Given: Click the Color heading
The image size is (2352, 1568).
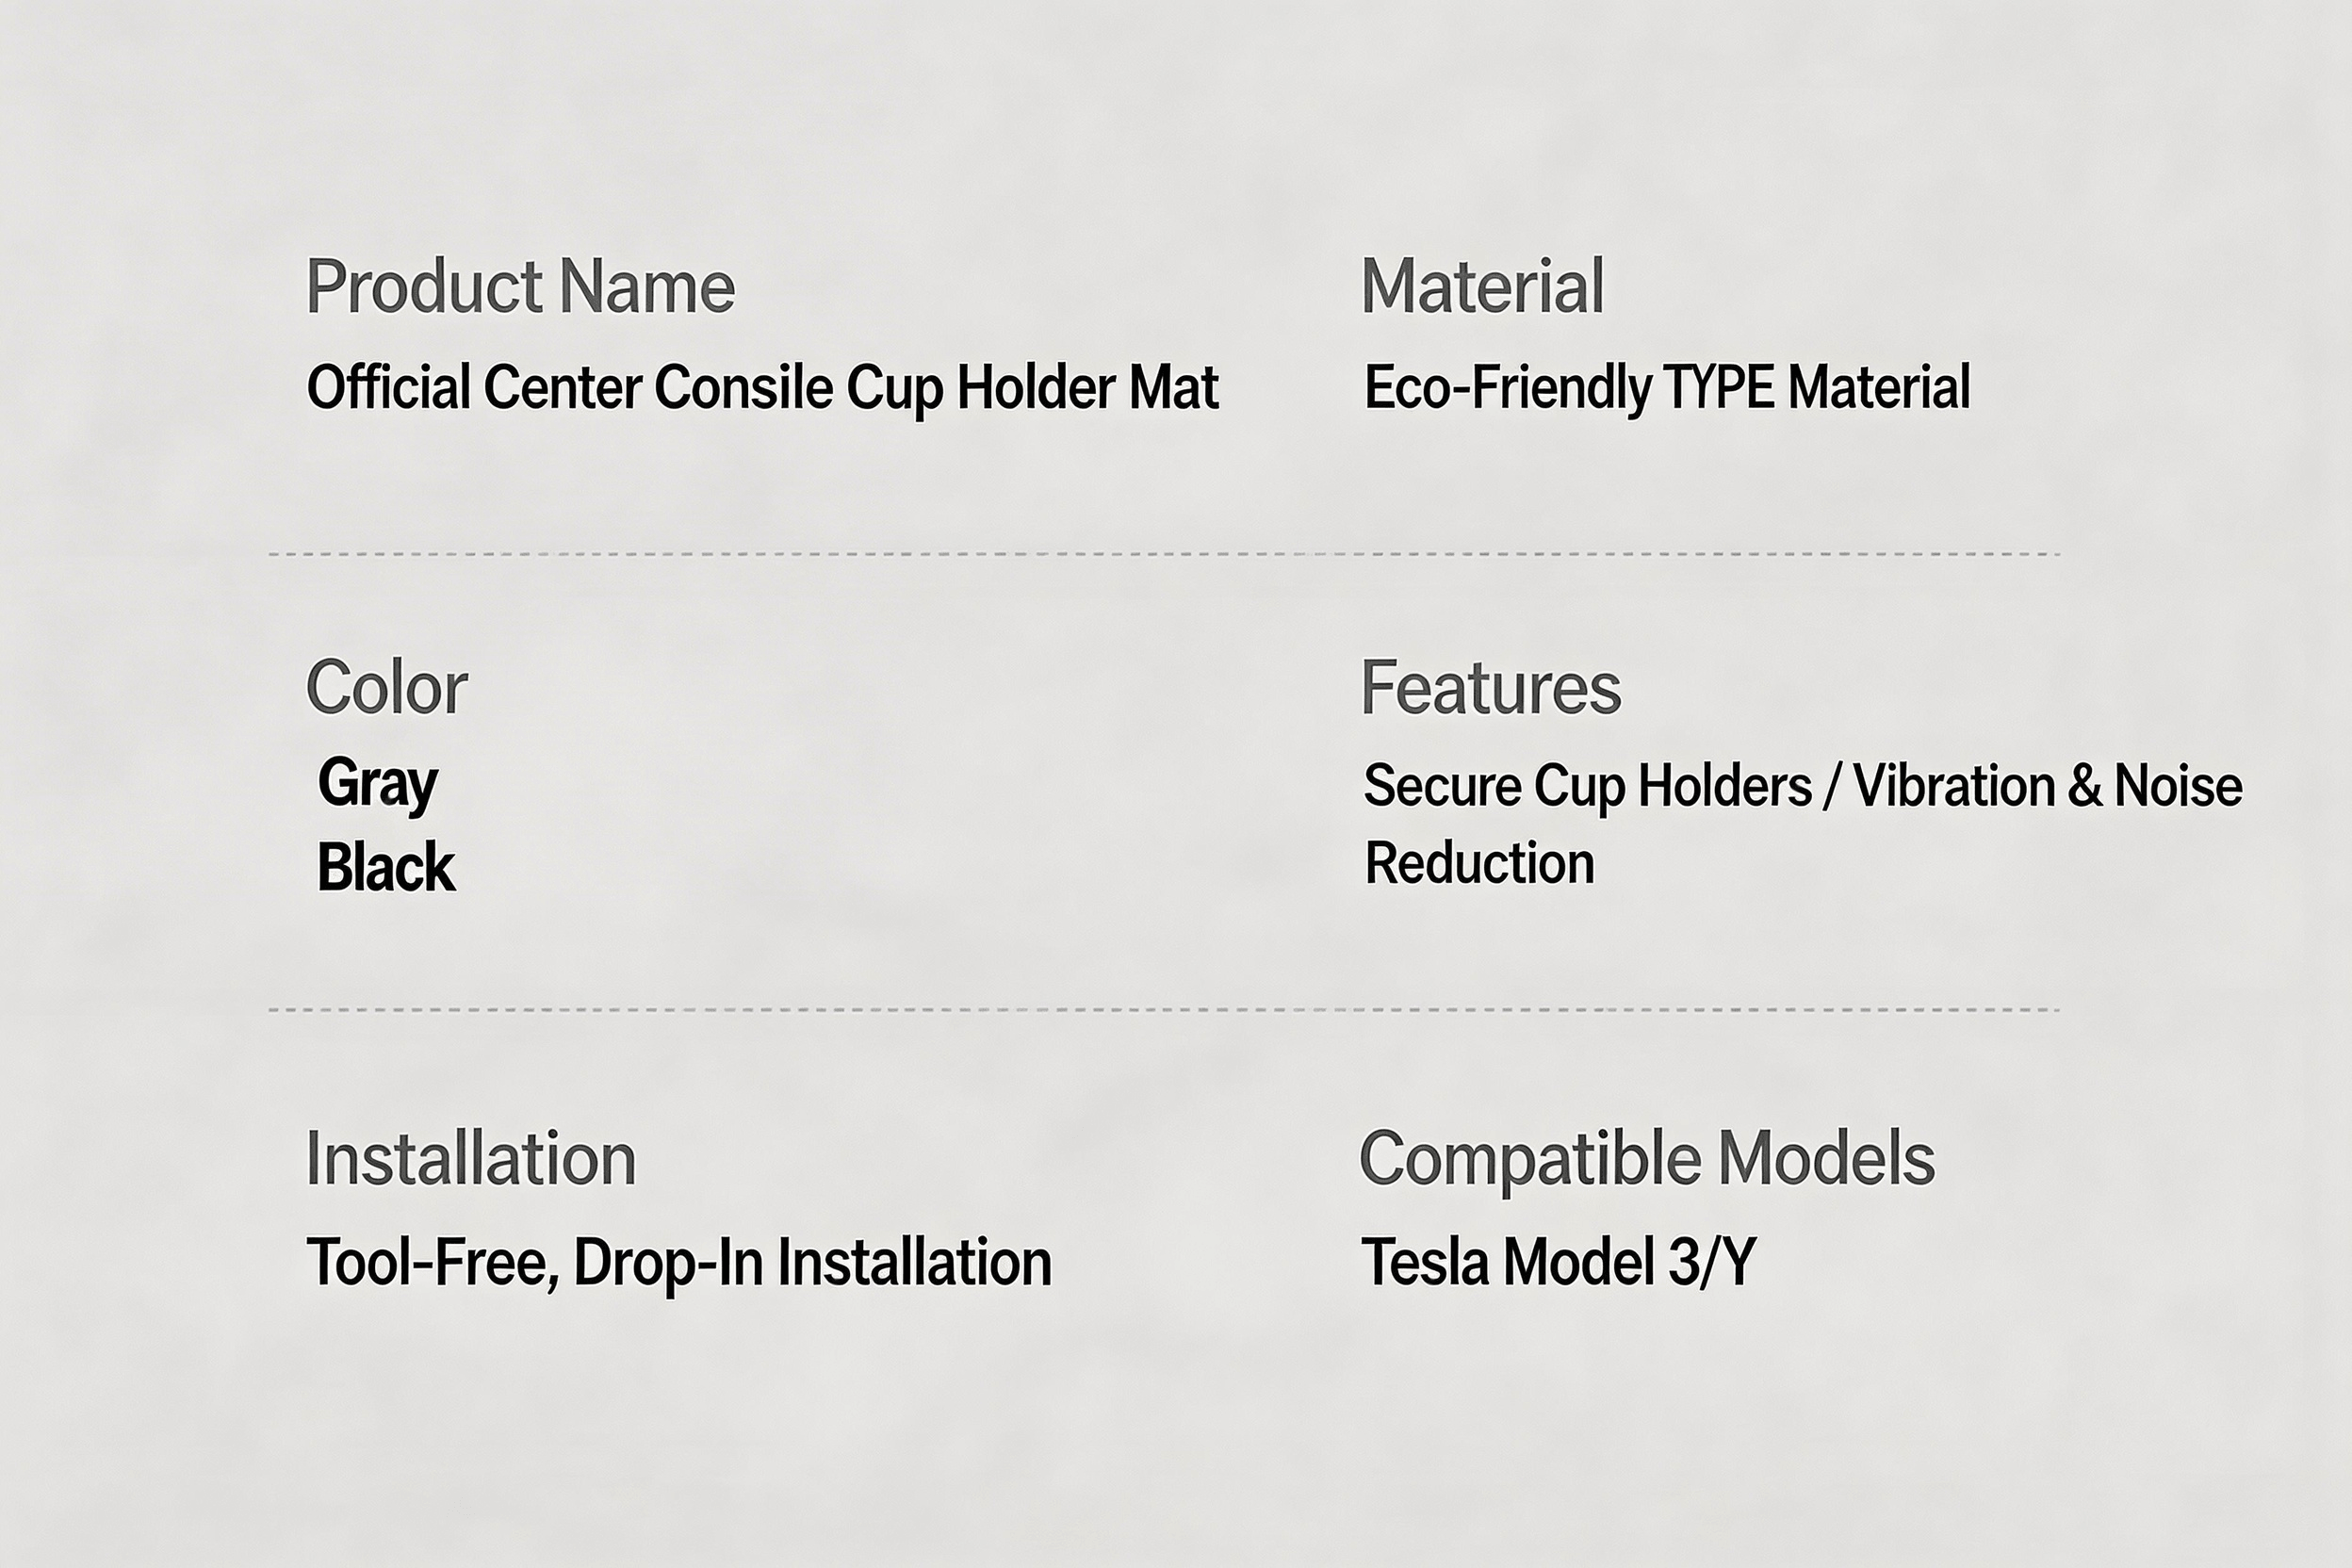Looking at the screenshot, I should 386,688.
